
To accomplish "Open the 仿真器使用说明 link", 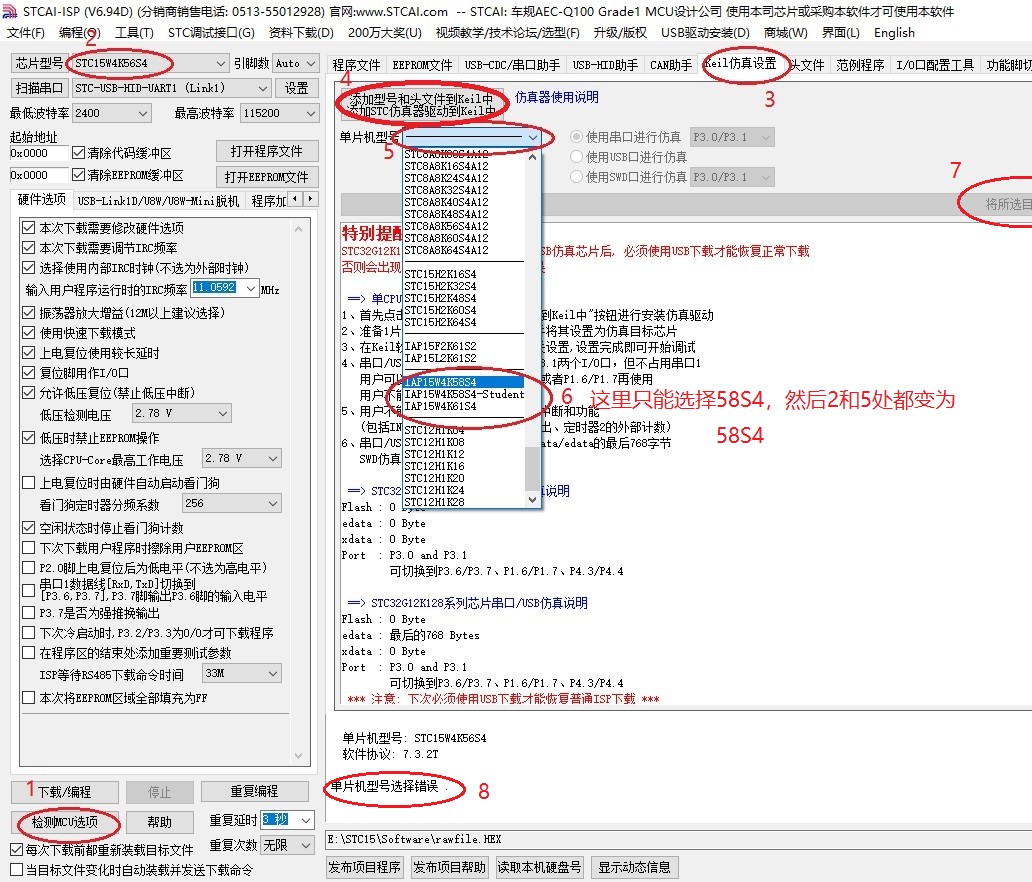I will click(557, 97).
